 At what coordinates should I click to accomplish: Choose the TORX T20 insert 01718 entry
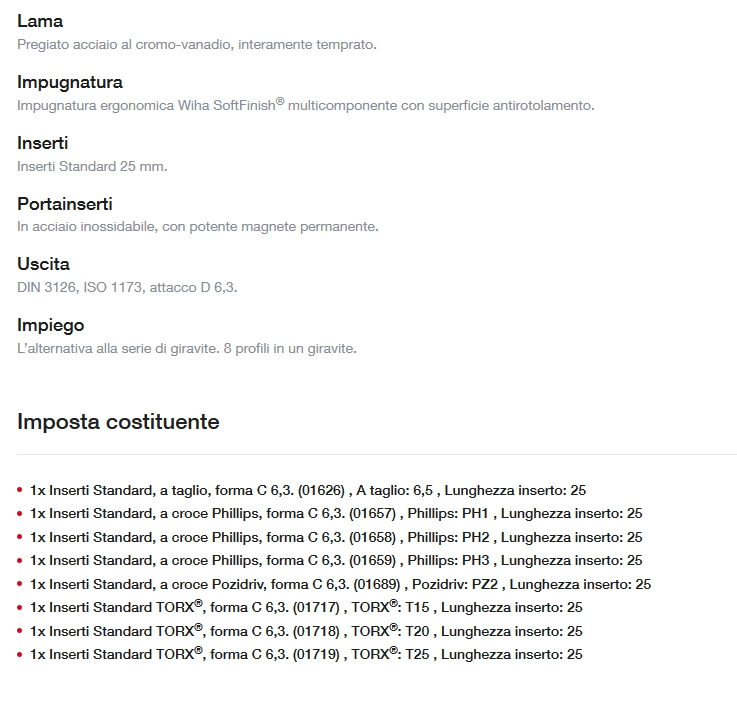[x=305, y=631]
